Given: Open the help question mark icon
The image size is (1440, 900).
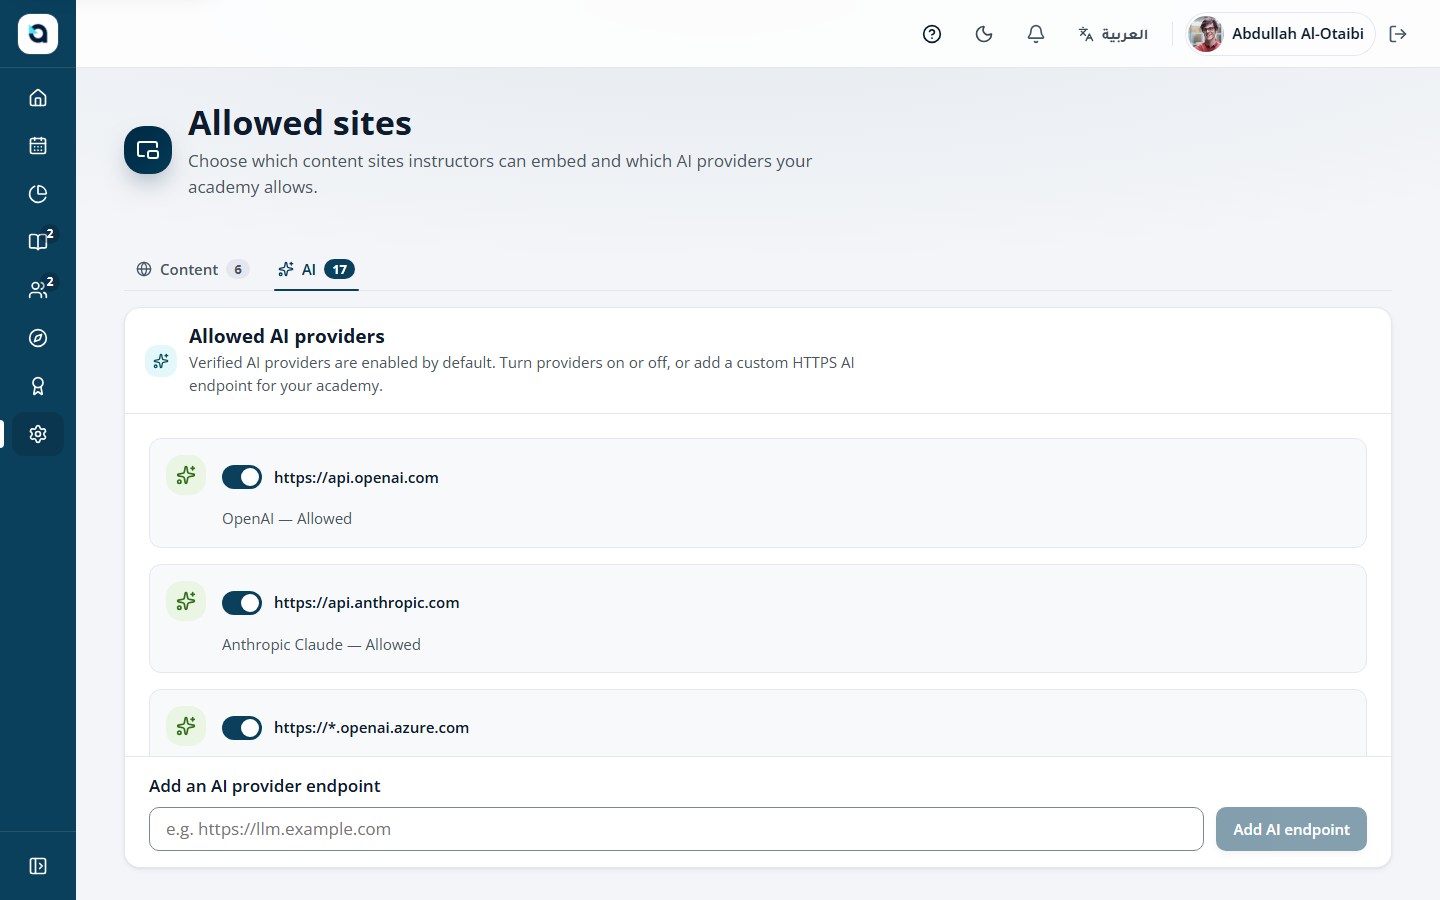Looking at the screenshot, I should point(932,34).
